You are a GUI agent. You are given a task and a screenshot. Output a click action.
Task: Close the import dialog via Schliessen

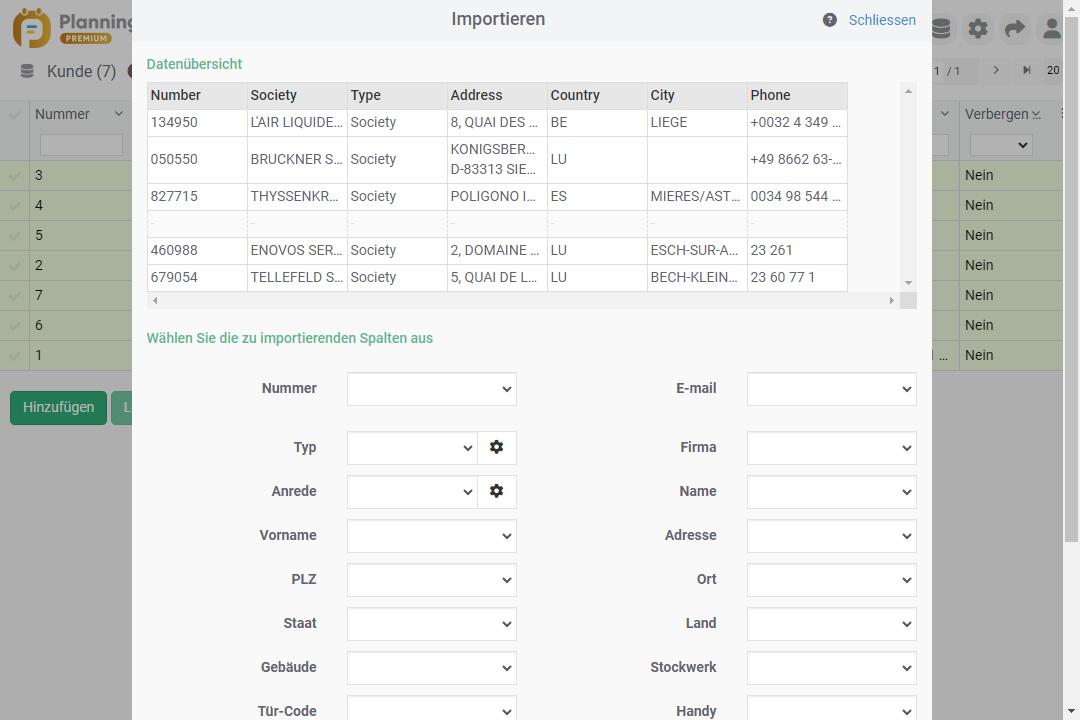pyautogui.click(x=881, y=20)
